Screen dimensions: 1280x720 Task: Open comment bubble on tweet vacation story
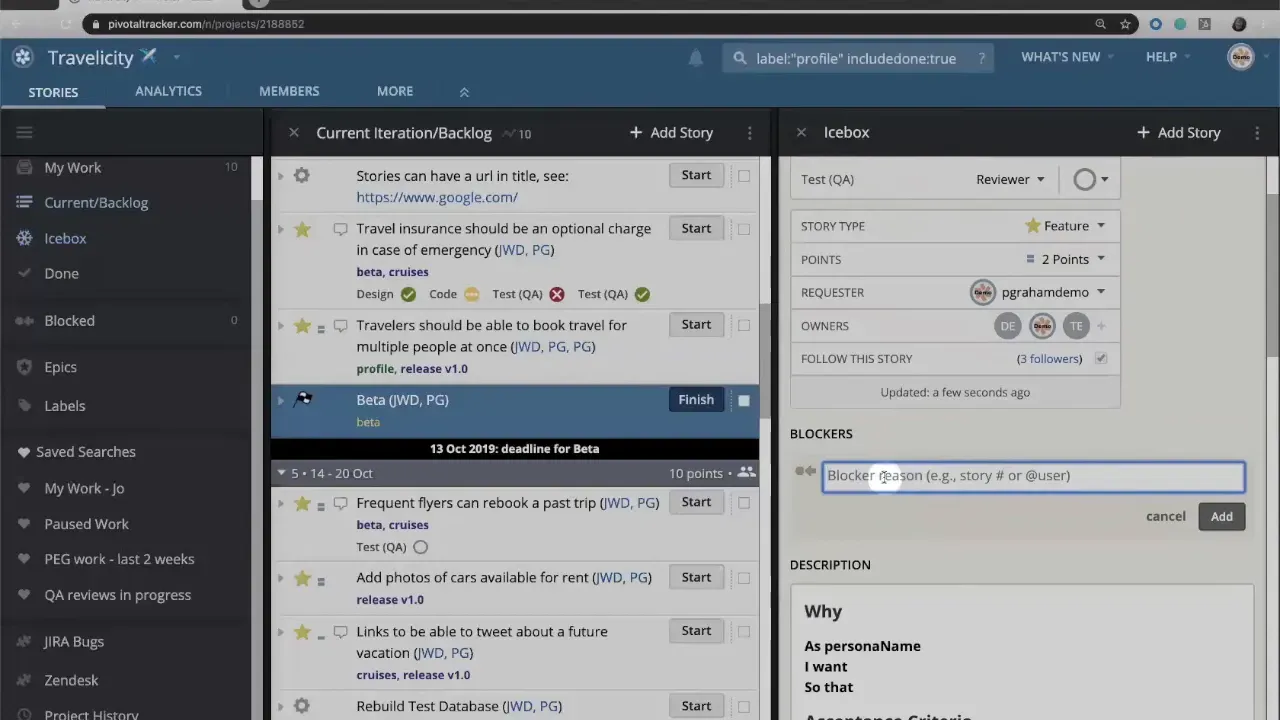[x=340, y=631]
